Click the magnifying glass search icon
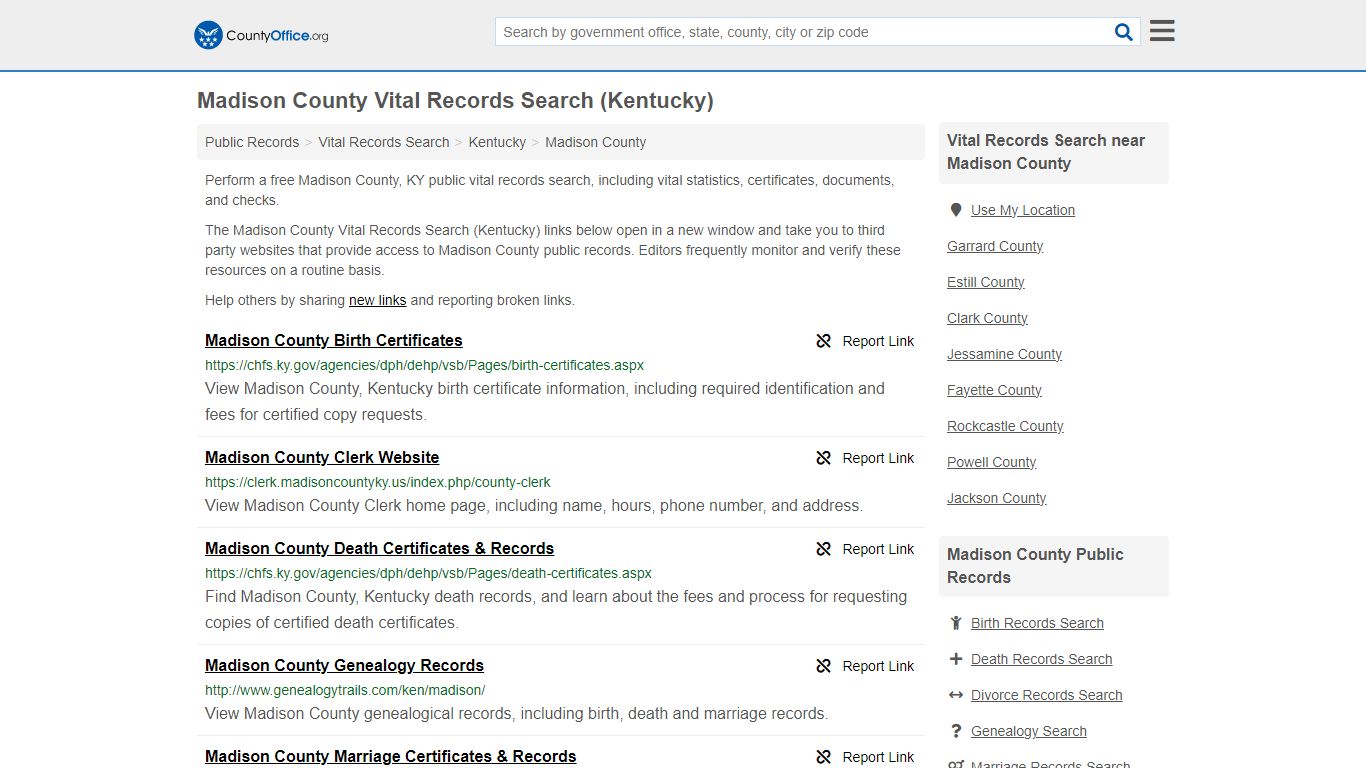Viewport: 1366px width, 768px height. pyautogui.click(x=1124, y=32)
